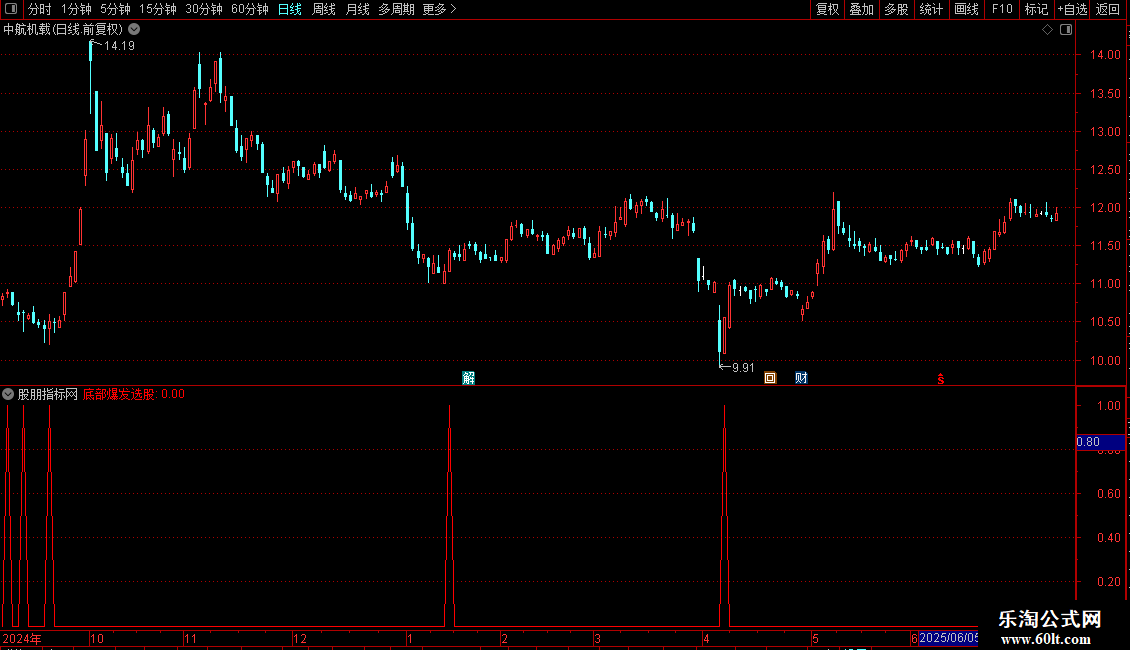
Task: Click the 回 event marker icon
Action: click(x=770, y=378)
